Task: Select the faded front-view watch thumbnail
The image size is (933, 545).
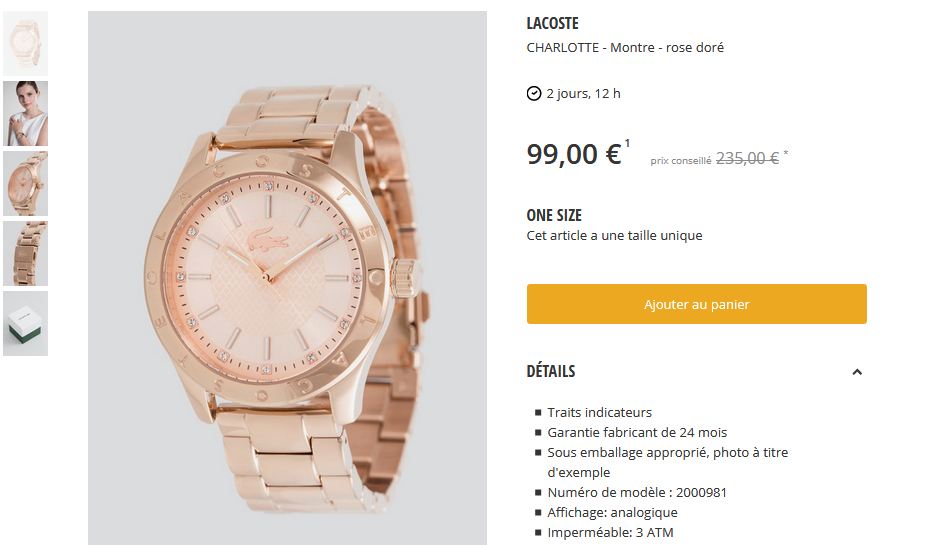Action: [26, 43]
